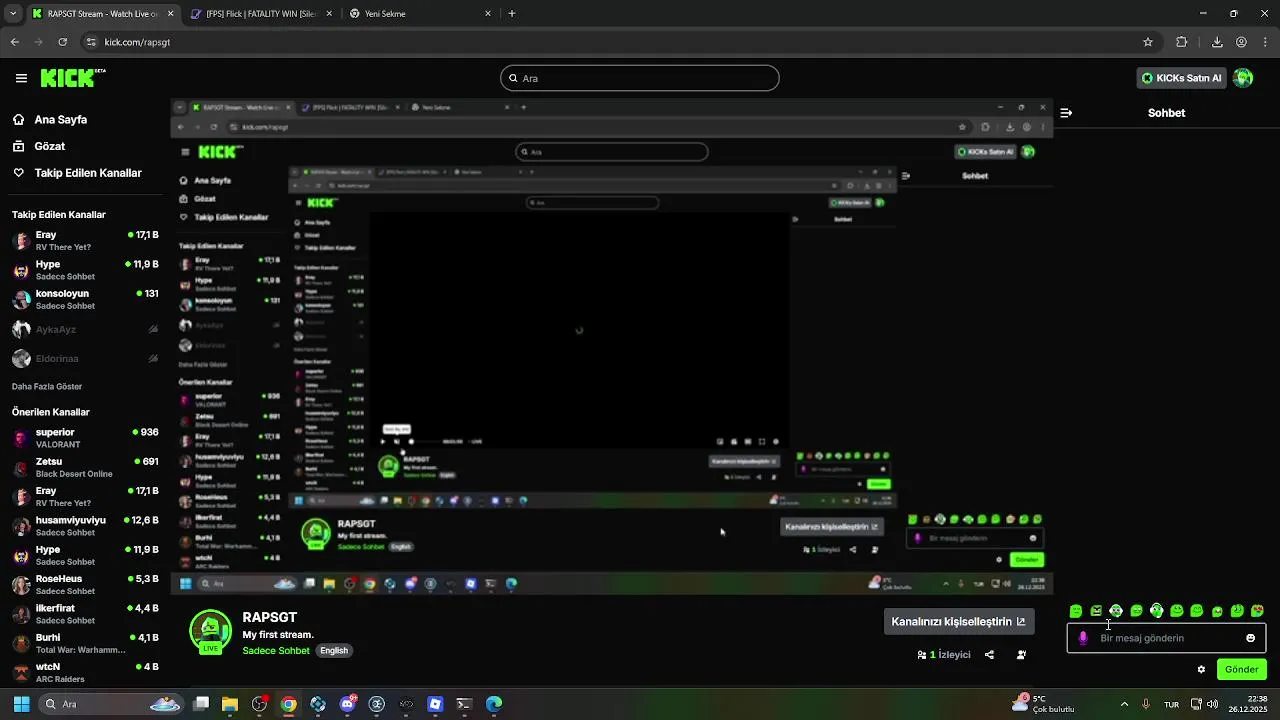Open the emoji picker in chat input

click(1250, 638)
